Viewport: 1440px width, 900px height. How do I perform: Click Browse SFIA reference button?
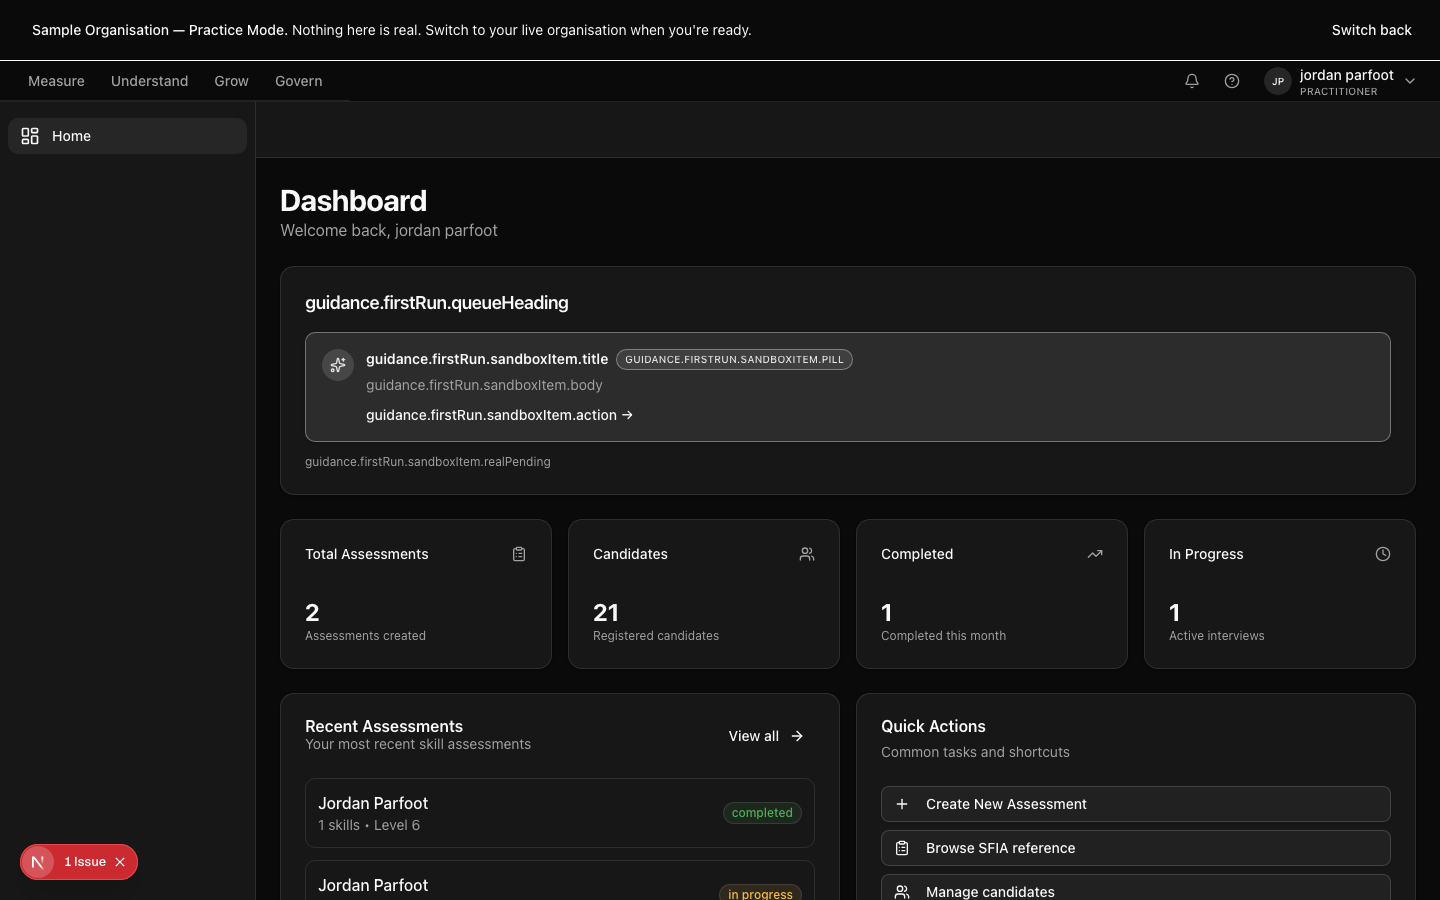tap(1136, 848)
